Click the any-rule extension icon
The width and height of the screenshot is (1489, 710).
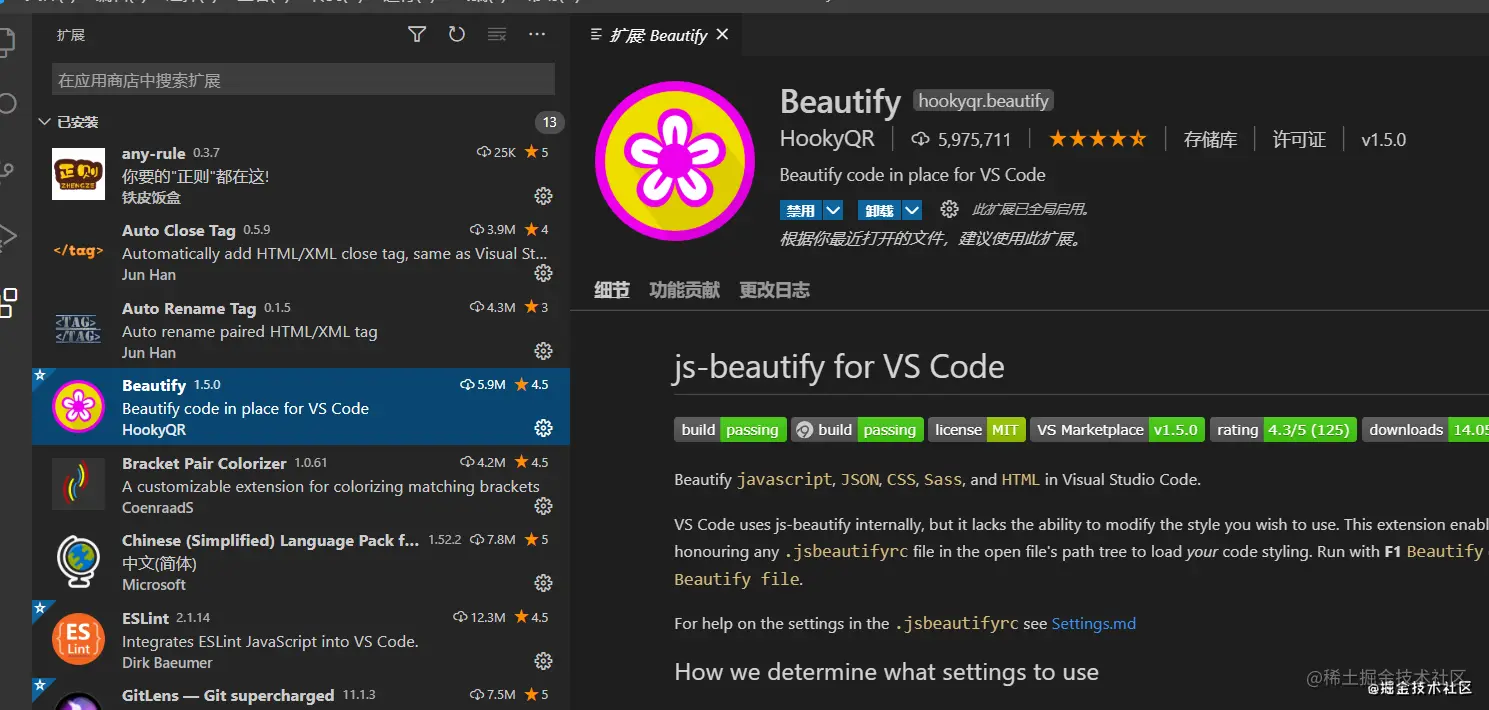pos(78,174)
